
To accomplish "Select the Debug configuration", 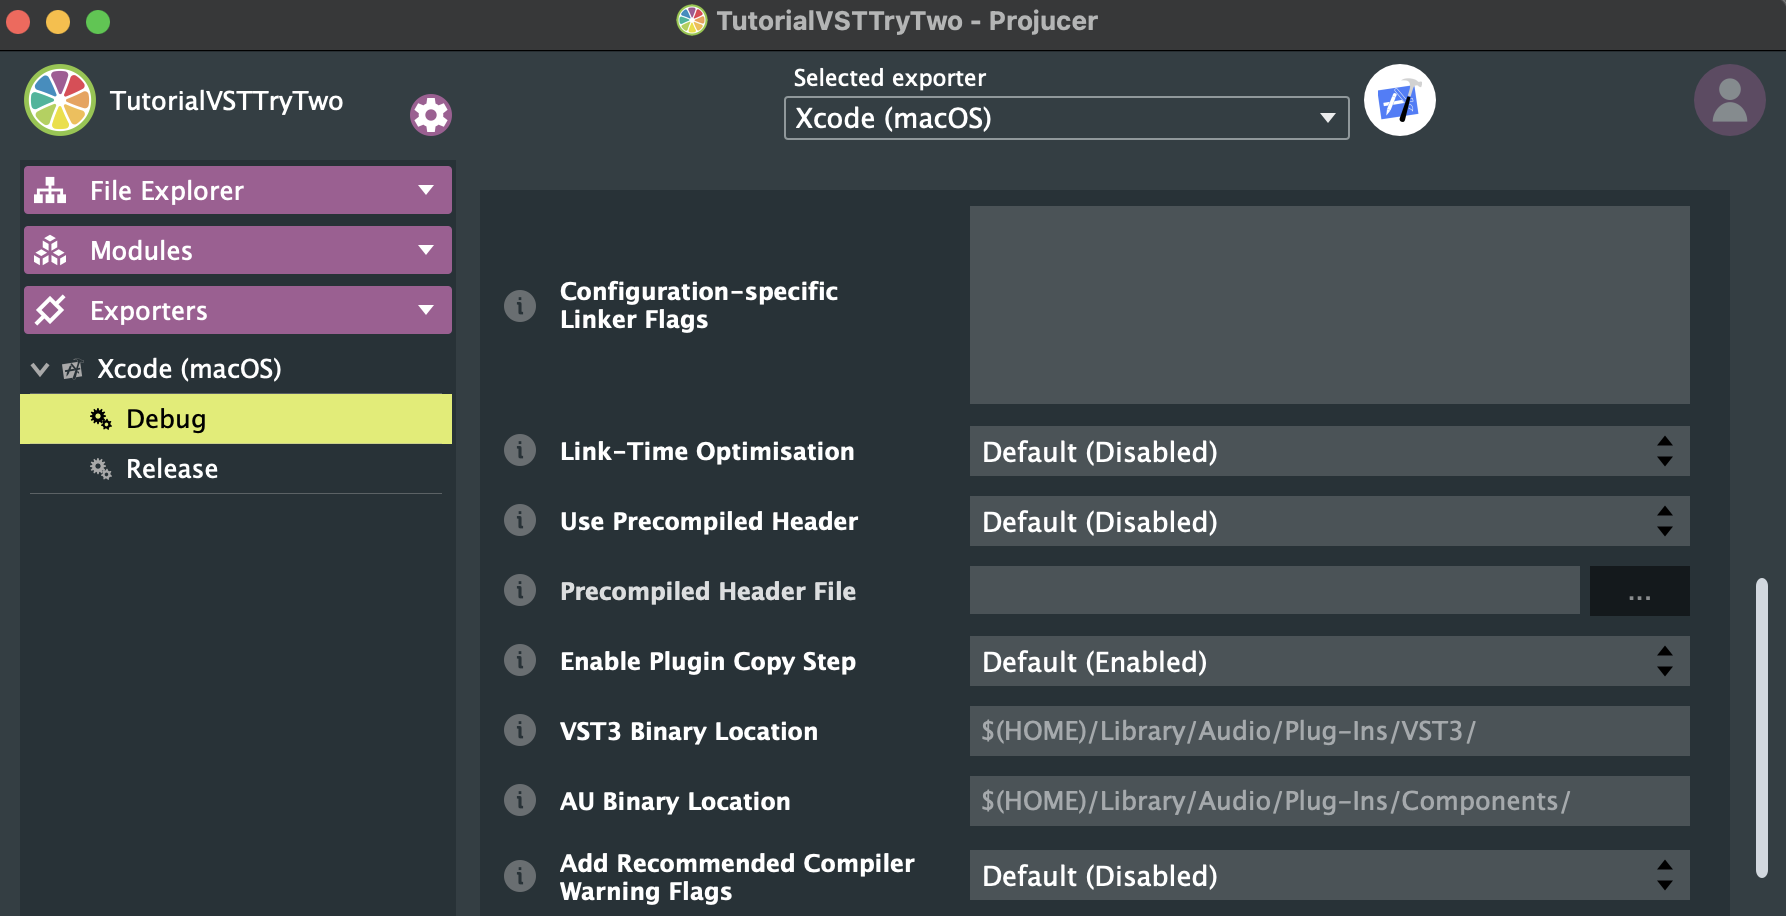I will coord(166,419).
